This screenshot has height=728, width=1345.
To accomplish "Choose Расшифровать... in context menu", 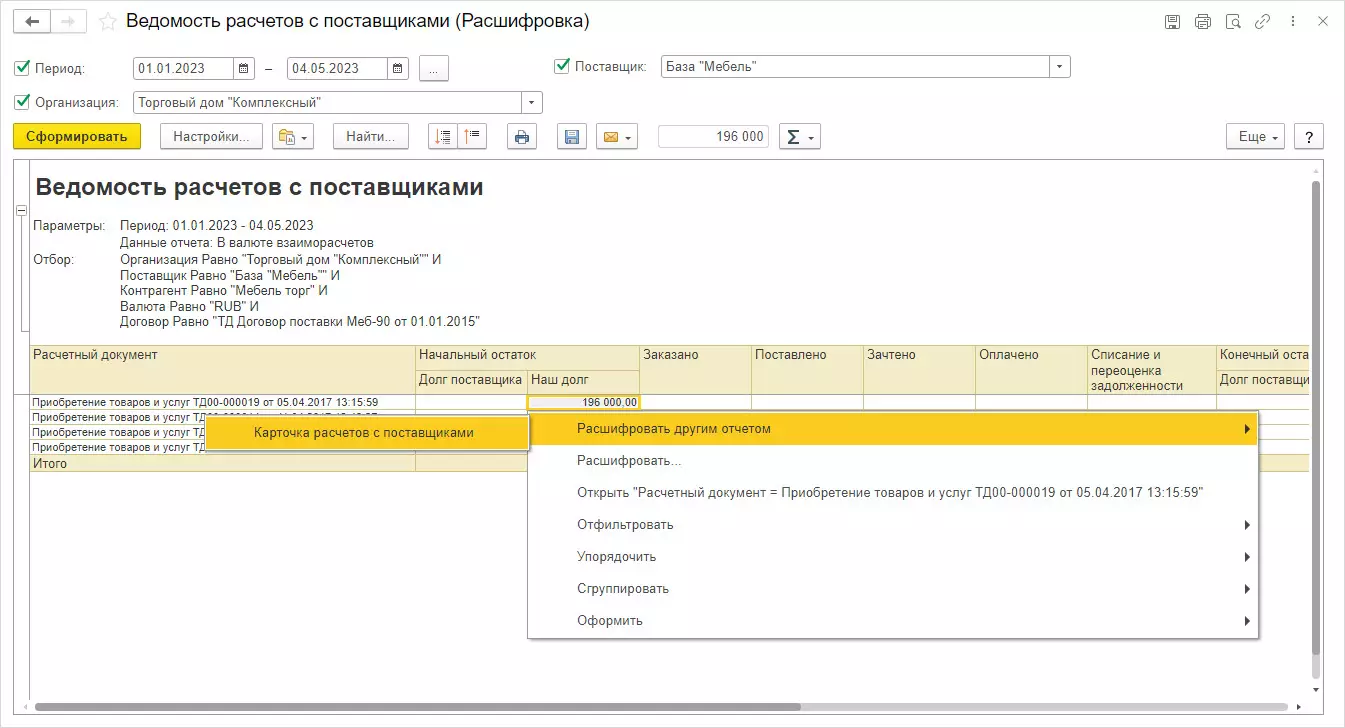I will [629, 461].
